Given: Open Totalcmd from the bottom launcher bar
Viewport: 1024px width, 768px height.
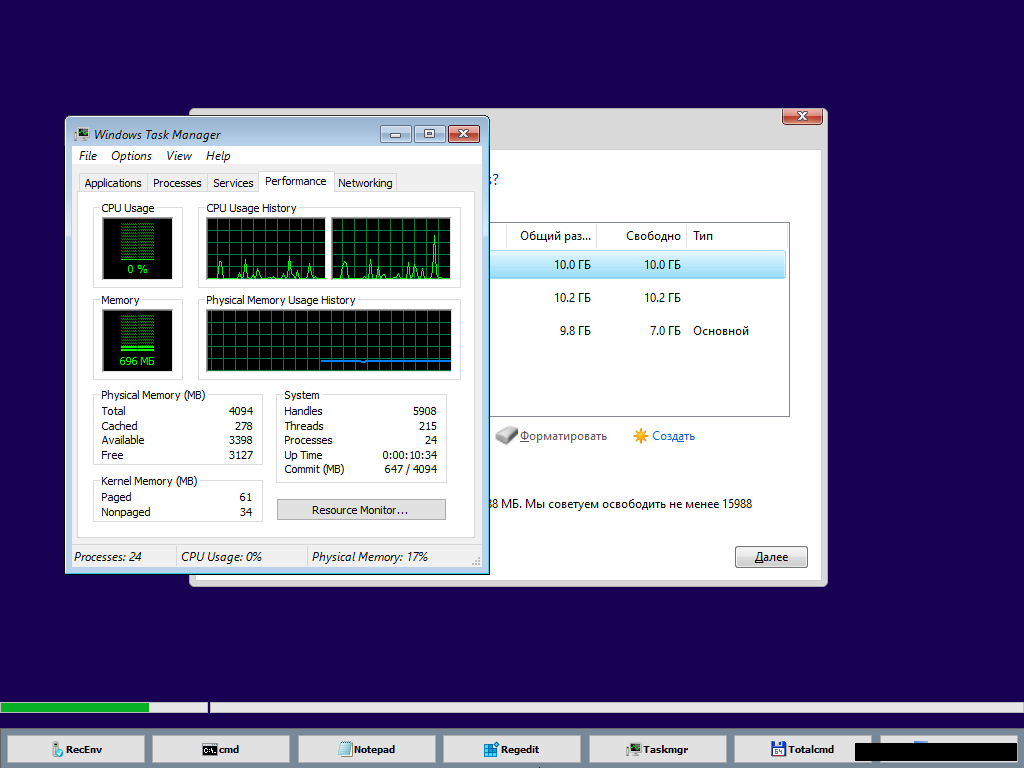Looking at the screenshot, I should 803,749.
